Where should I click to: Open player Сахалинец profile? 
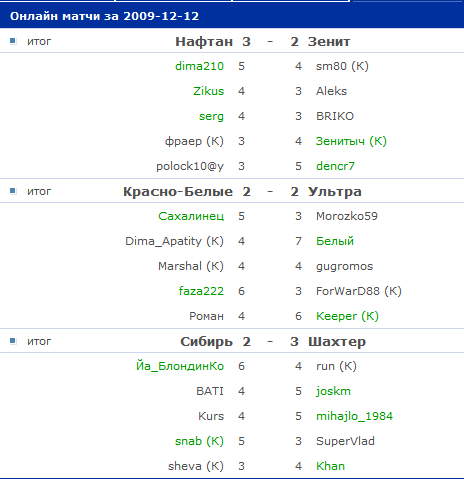pos(191,216)
